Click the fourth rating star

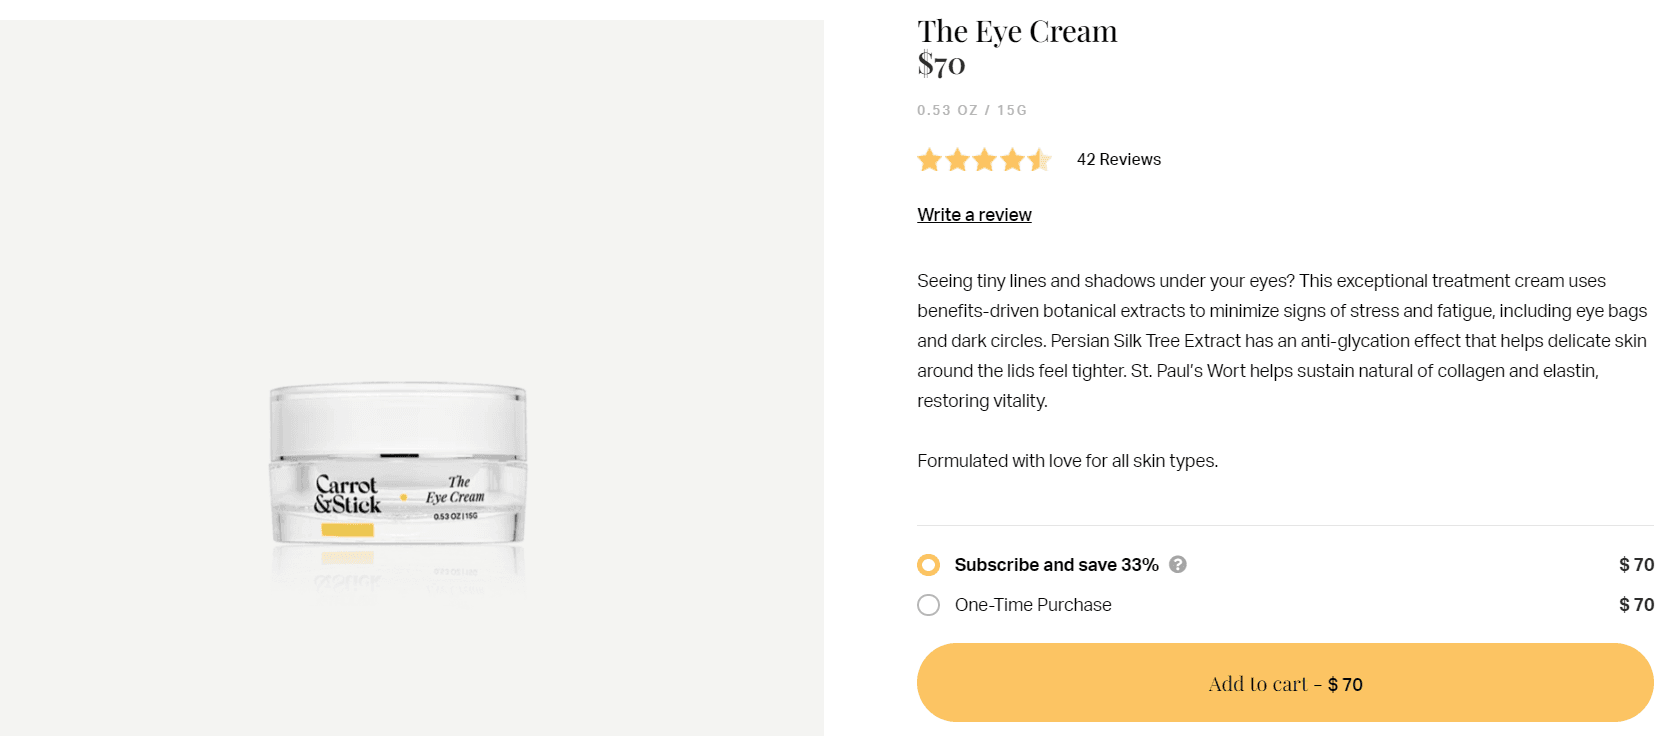click(1013, 160)
